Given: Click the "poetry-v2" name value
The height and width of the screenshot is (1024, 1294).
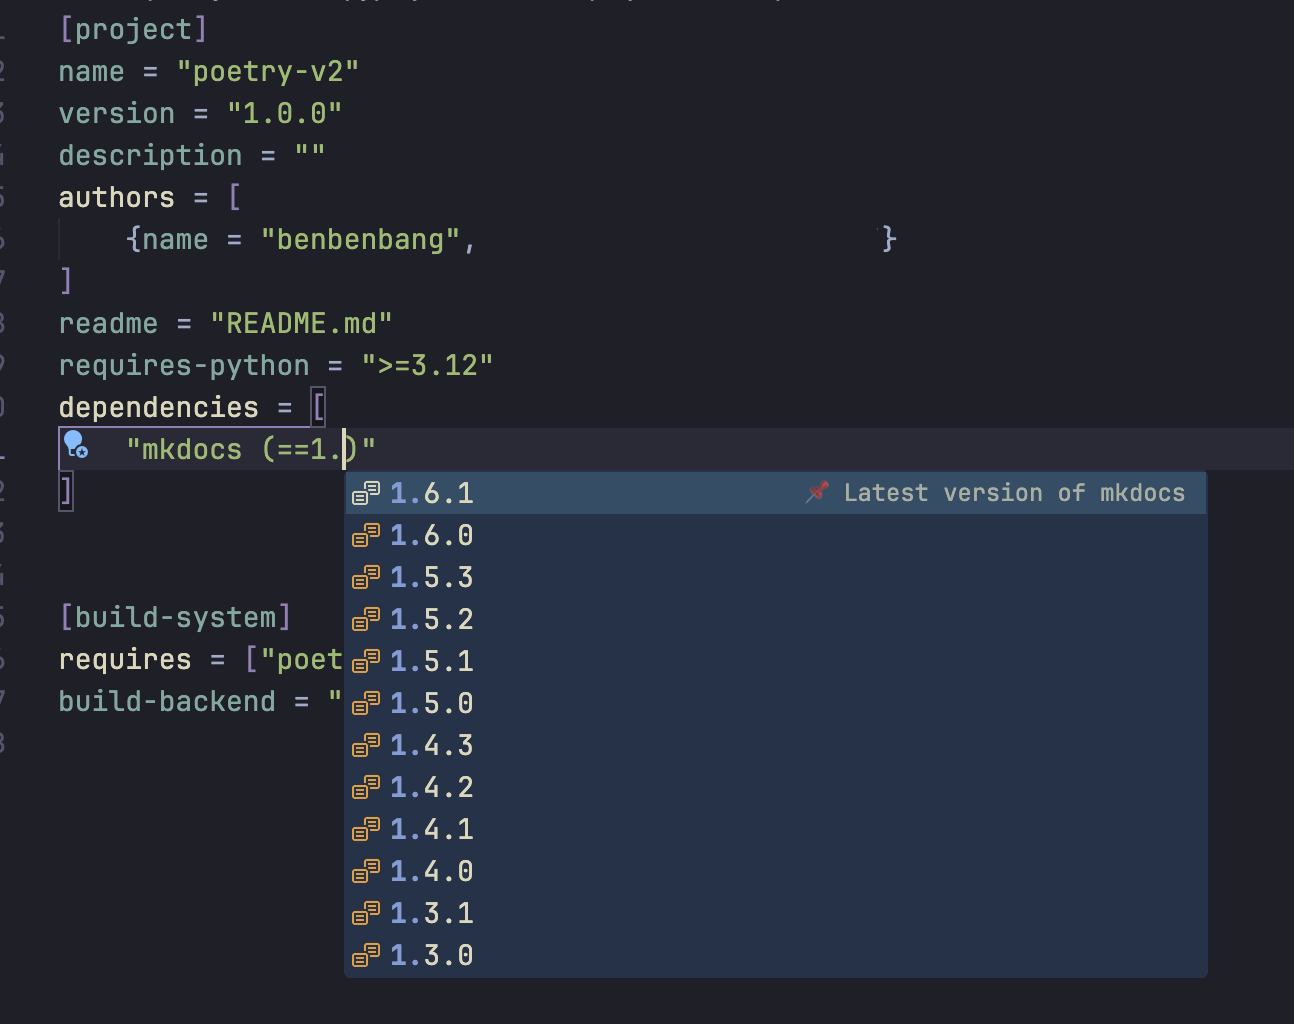Looking at the screenshot, I should click(268, 72).
